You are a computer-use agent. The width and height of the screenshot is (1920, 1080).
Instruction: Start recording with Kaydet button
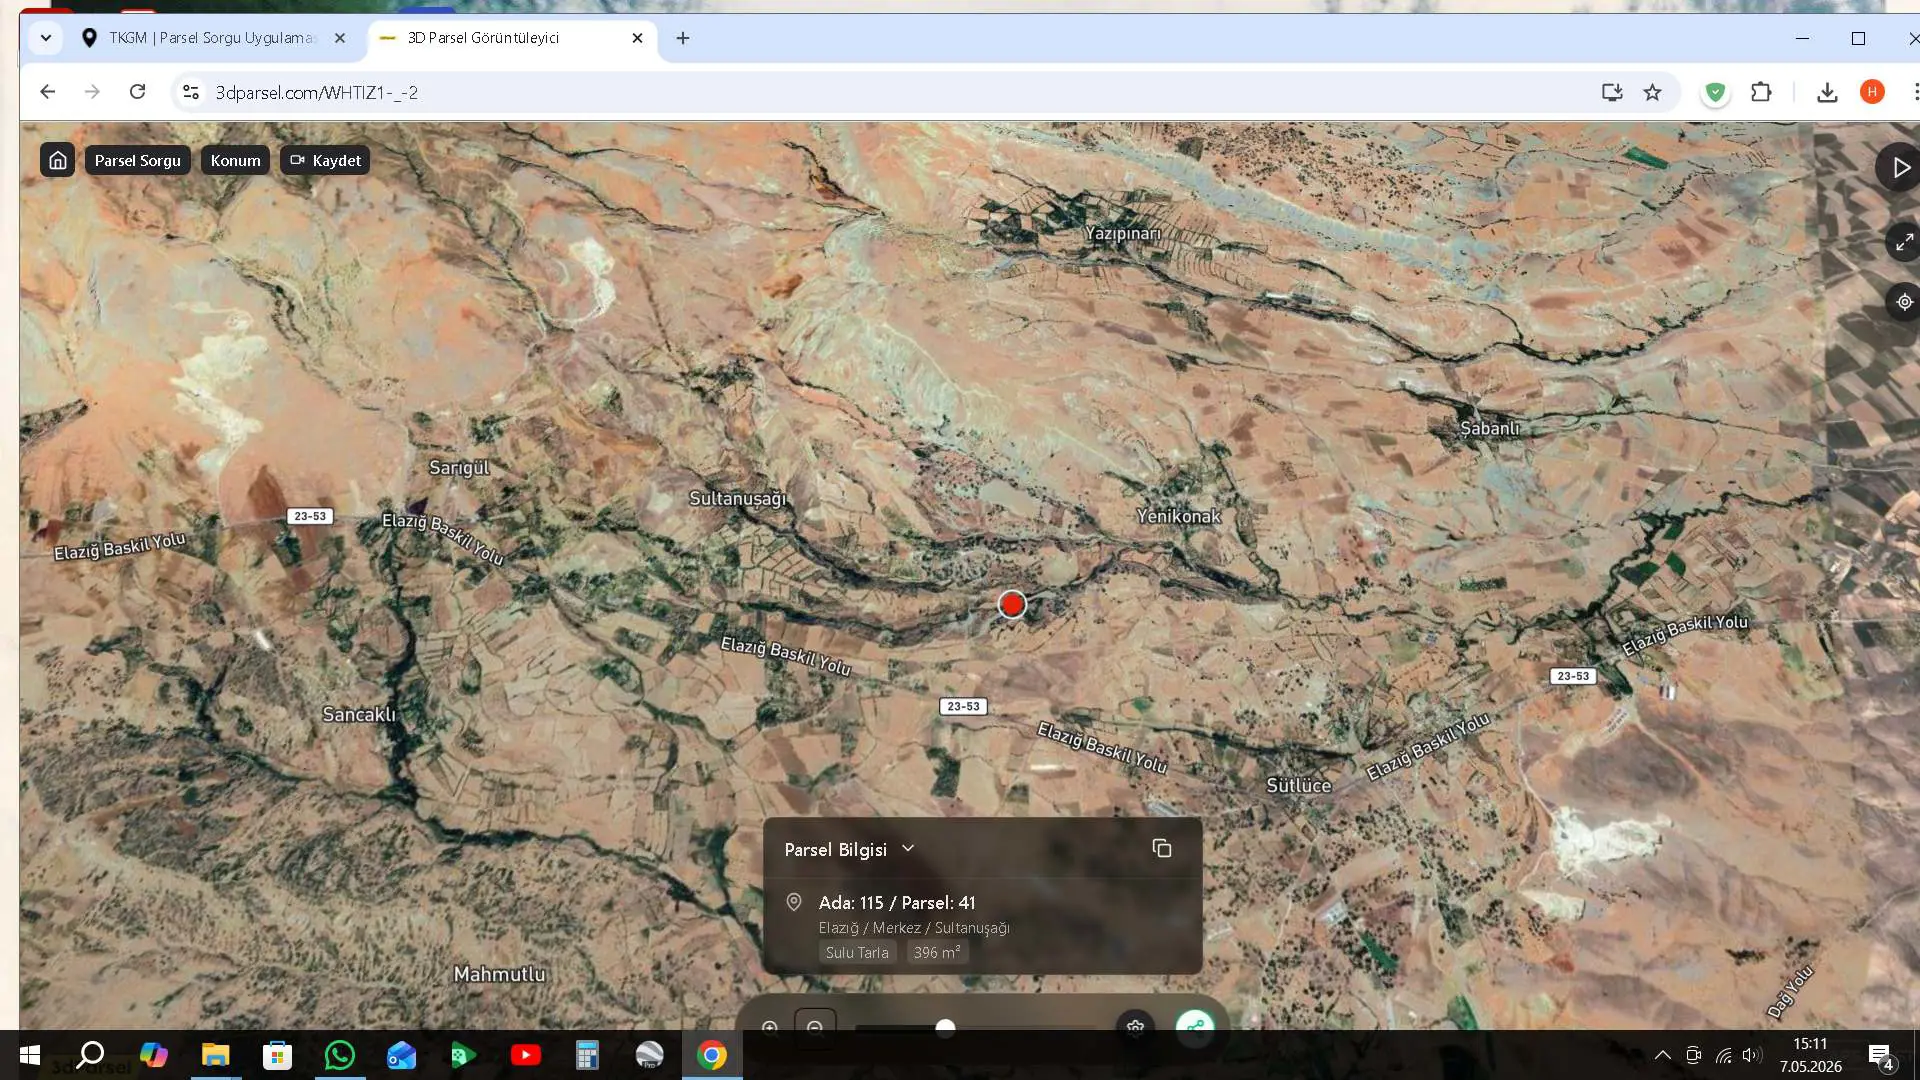pyautogui.click(x=325, y=160)
